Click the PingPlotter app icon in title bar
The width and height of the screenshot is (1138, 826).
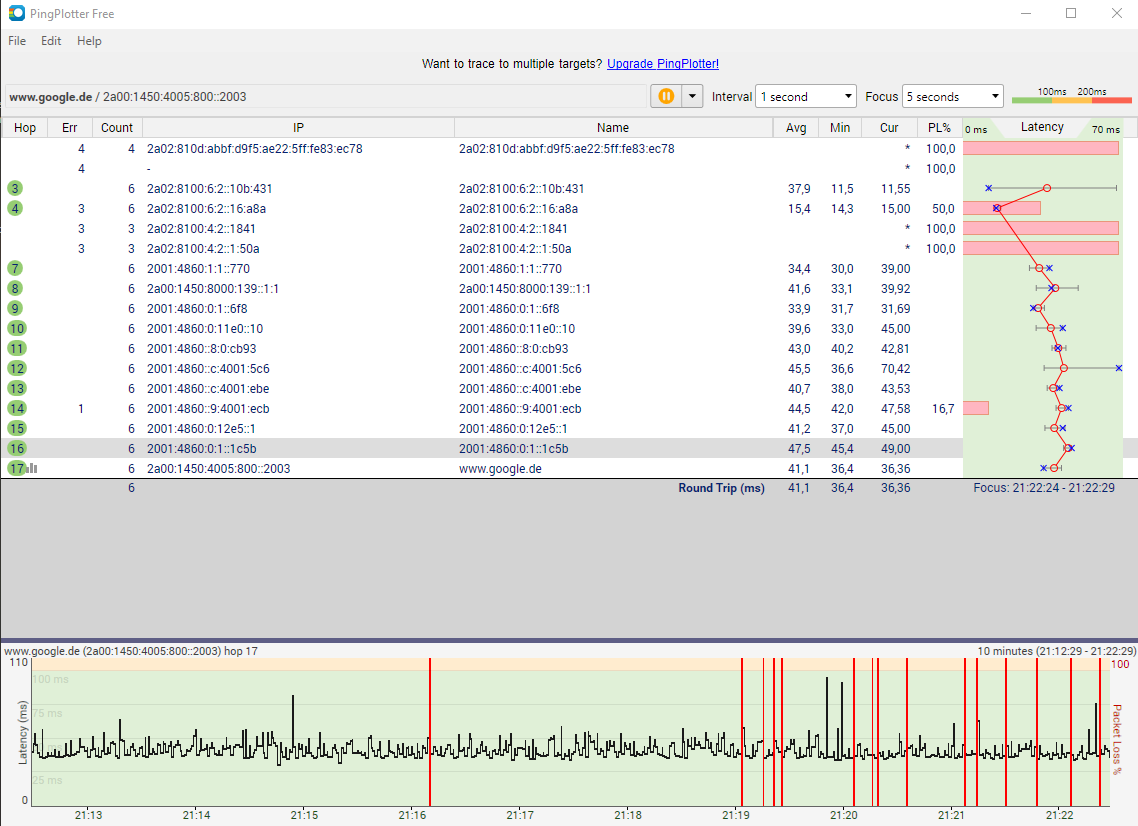[16, 13]
